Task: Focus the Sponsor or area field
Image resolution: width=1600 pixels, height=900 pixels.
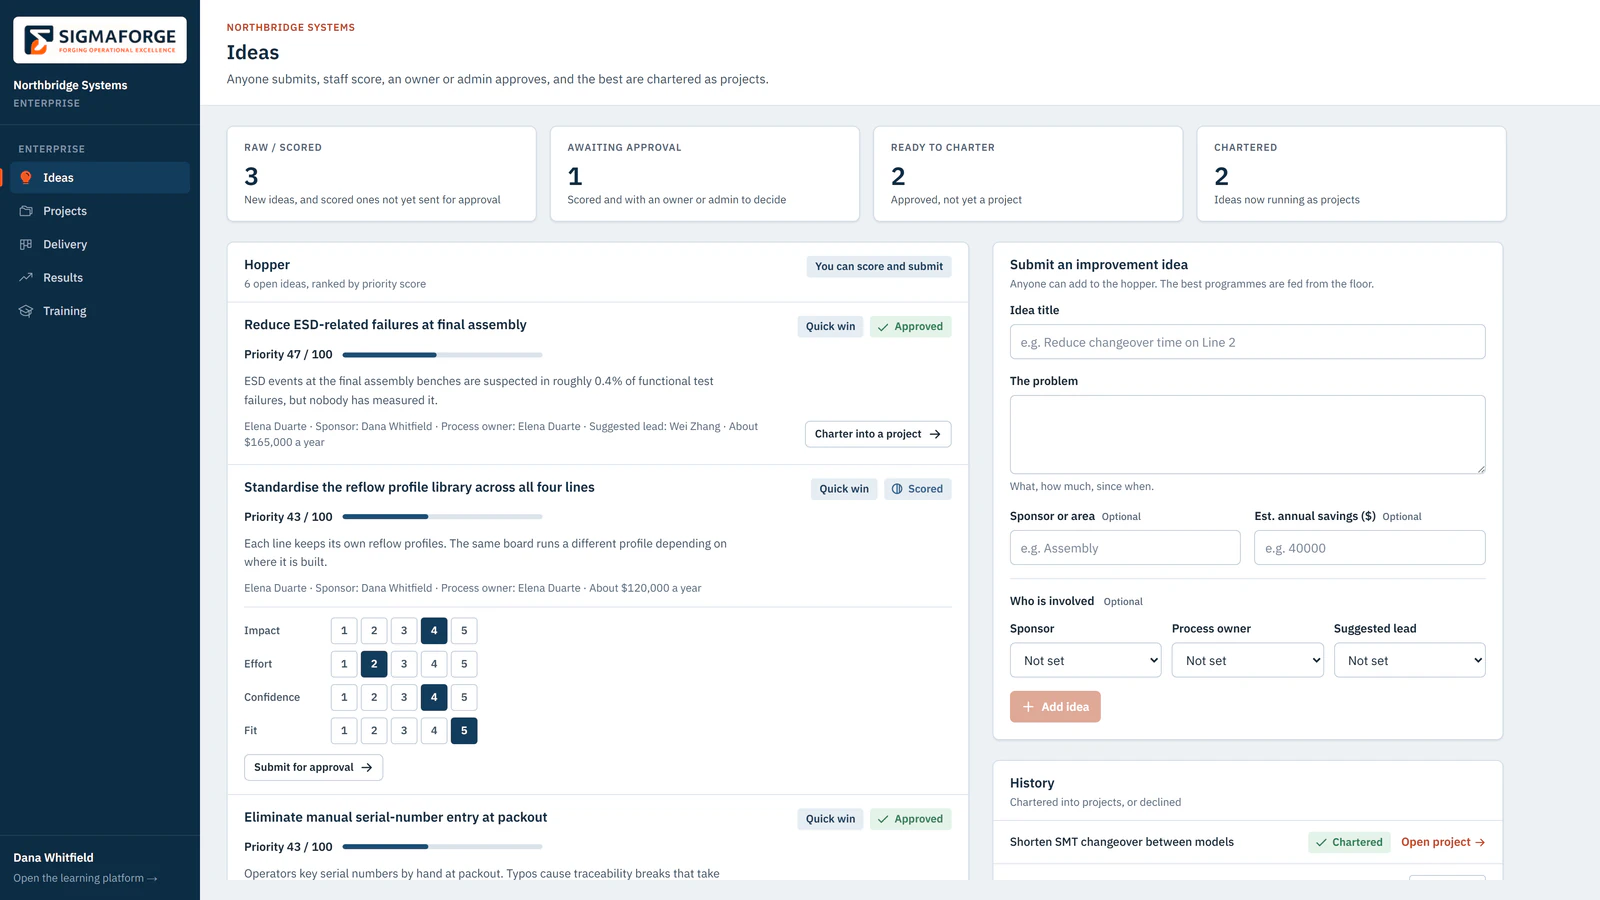Action: pyautogui.click(x=1125, y=548)
